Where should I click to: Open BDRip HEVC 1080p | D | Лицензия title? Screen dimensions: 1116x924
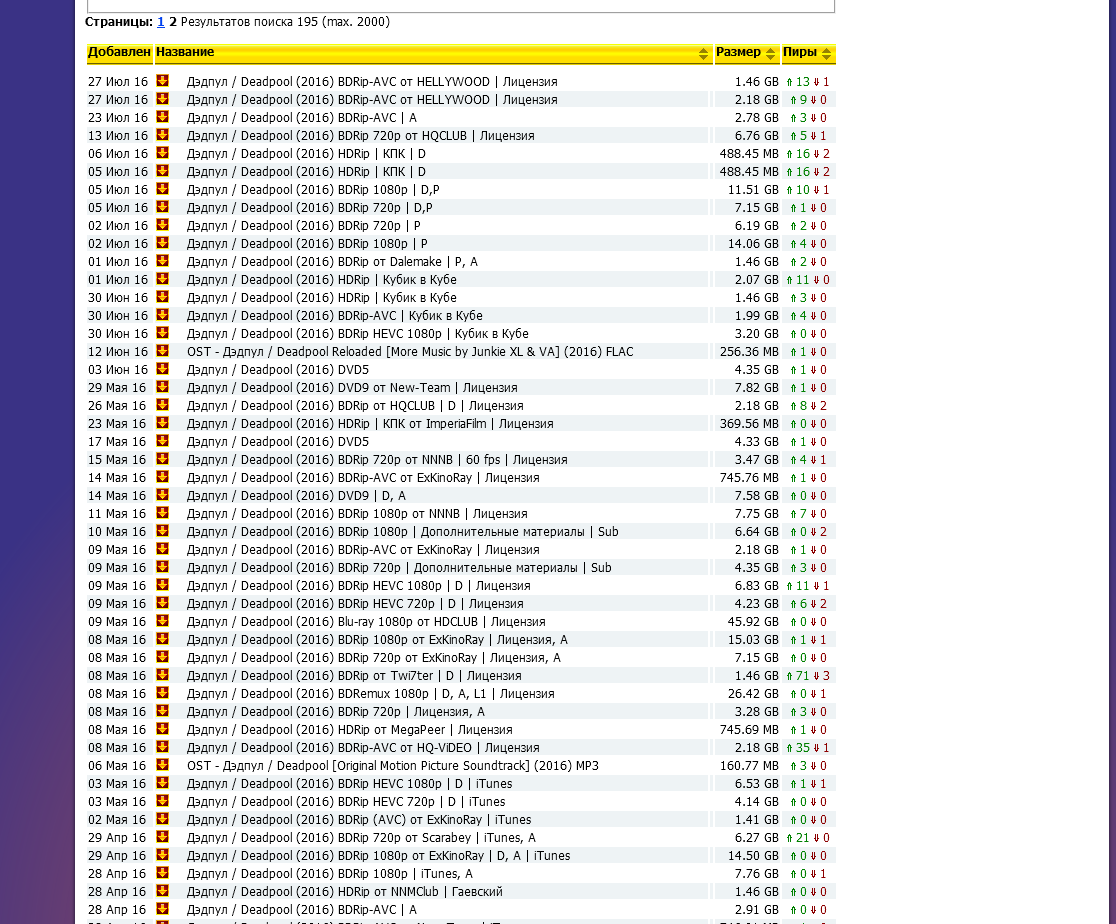359,586
